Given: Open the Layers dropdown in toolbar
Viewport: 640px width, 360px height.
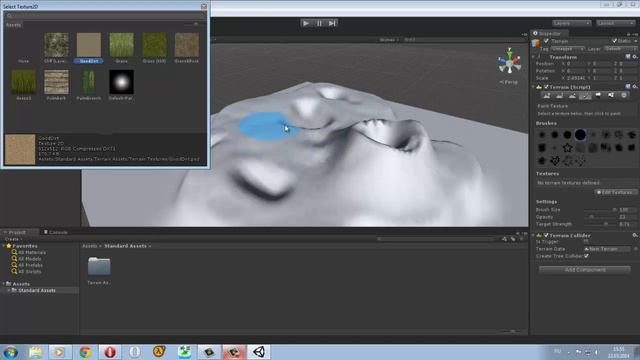Looking at the screenshot, I should pyautogui.click(x=571, y=23).
